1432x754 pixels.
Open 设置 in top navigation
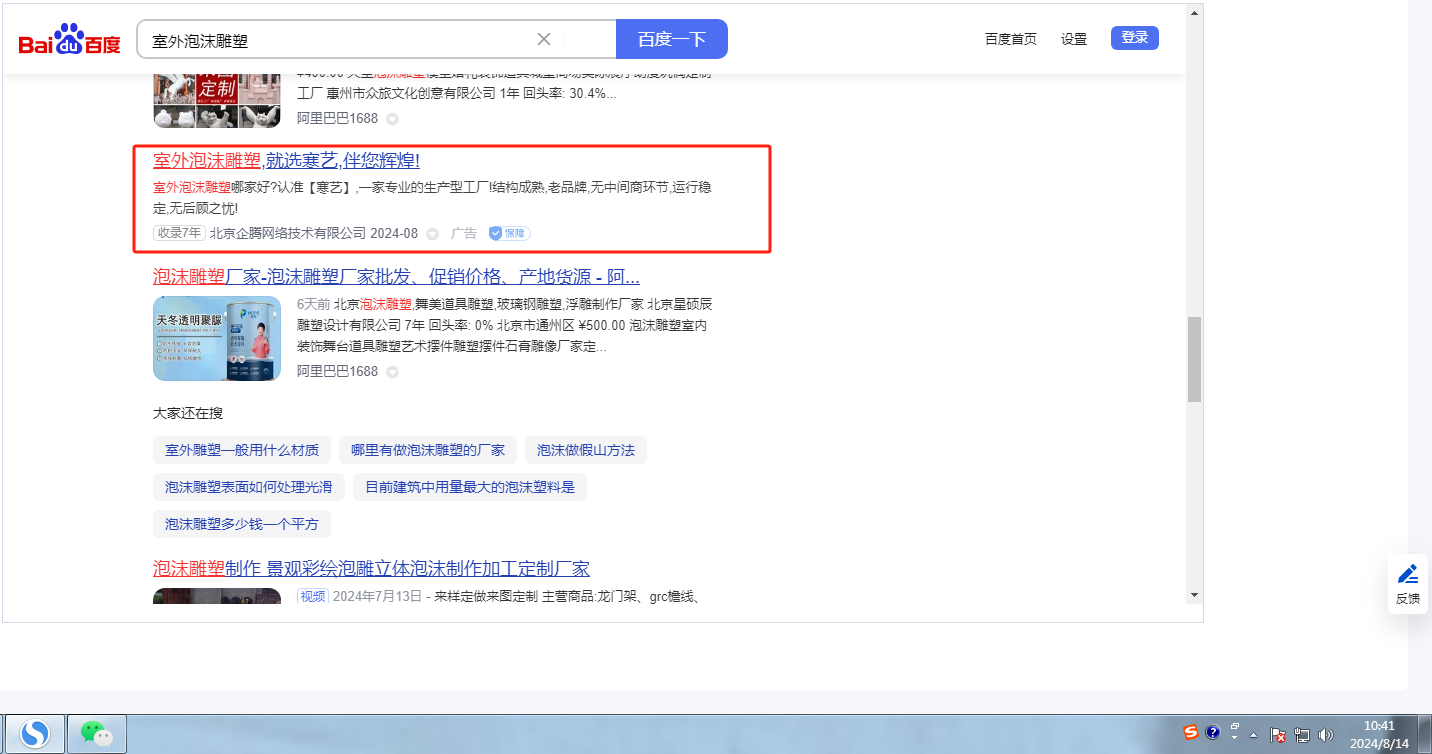pyautogui.click(x=1074, y=39)
